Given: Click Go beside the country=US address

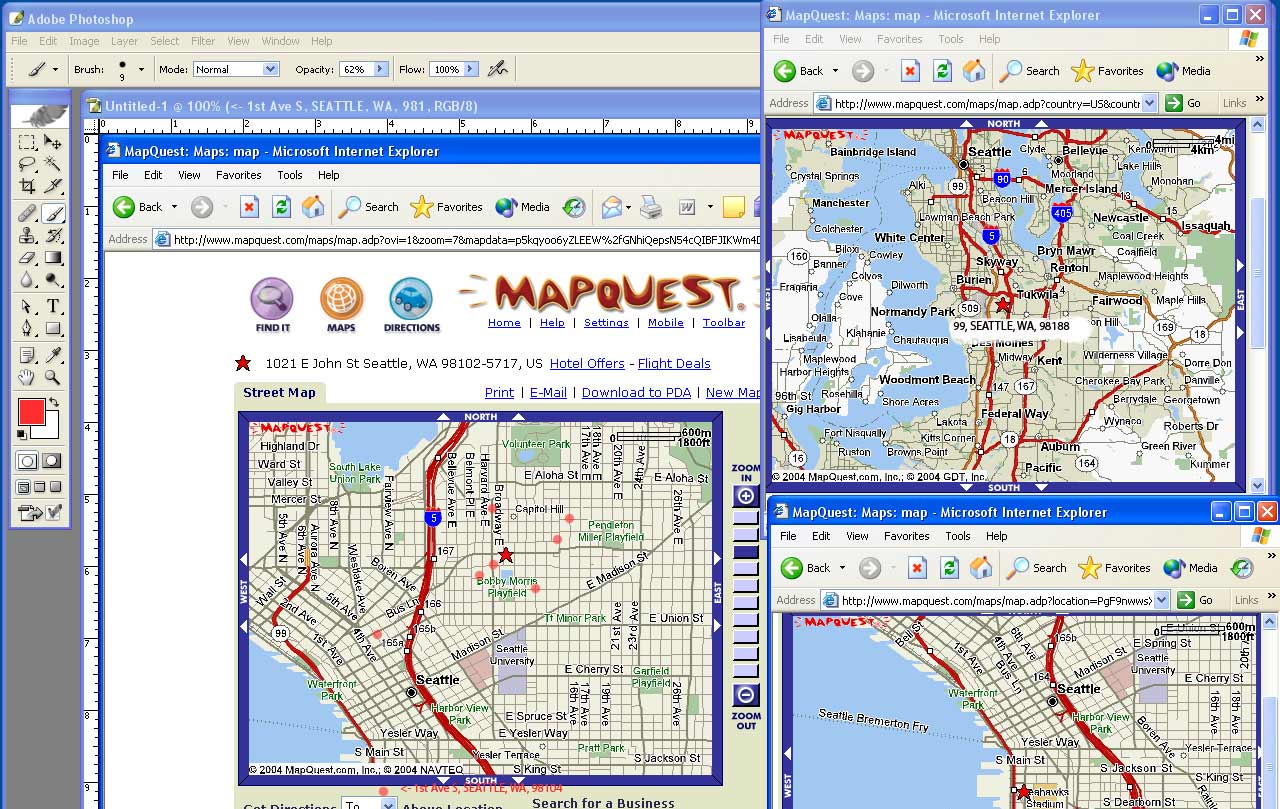Looking at the screenshot, I should pyautogui.click(x=1185, y=103).
